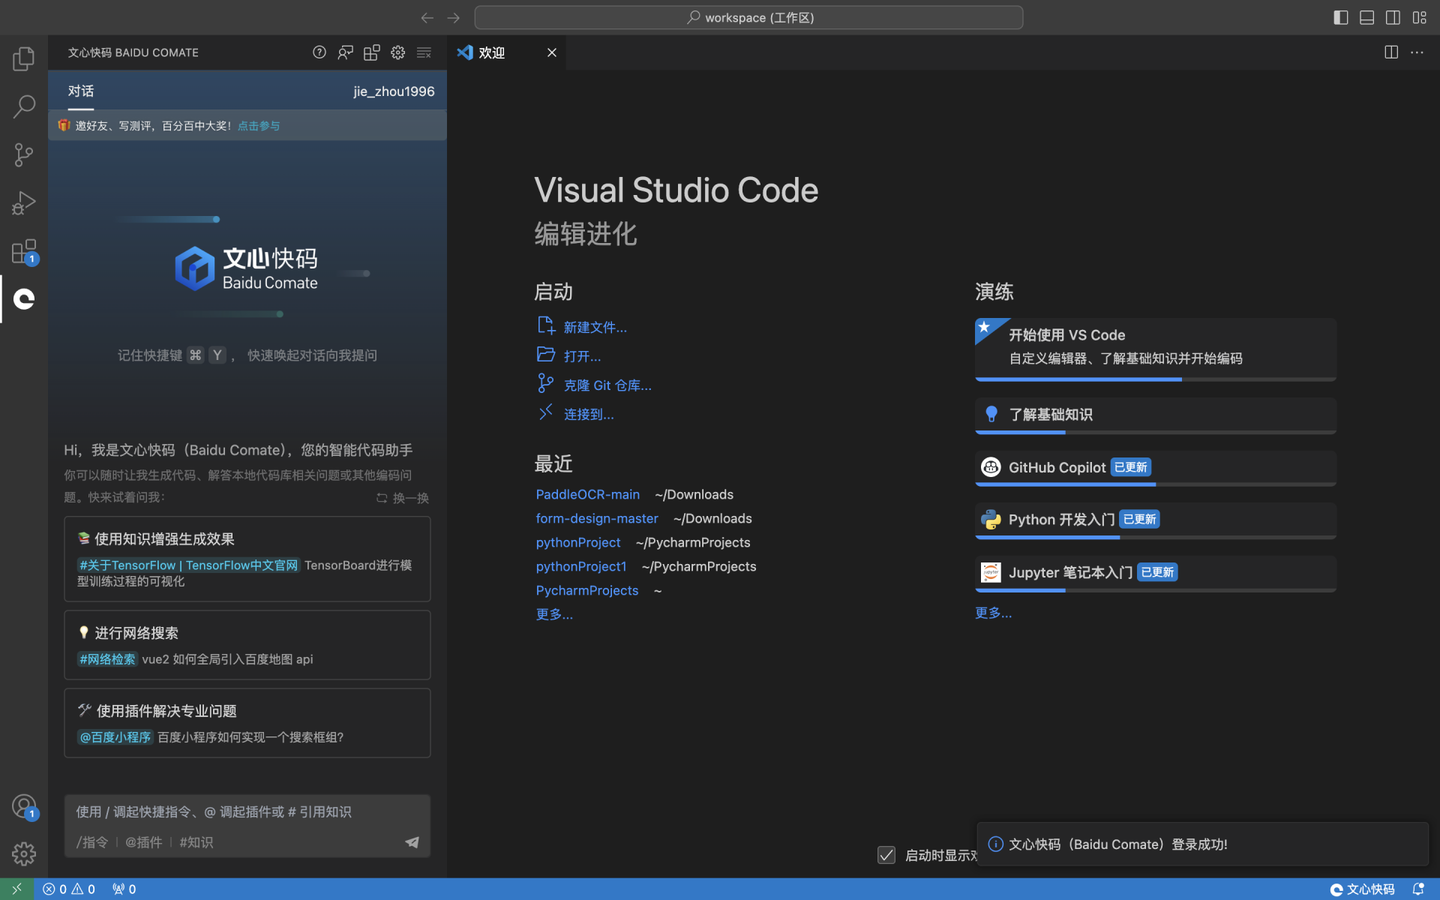
Task: Open recent folder PycharmProjects
Action: pyautogui.click(x=587, y=590)
